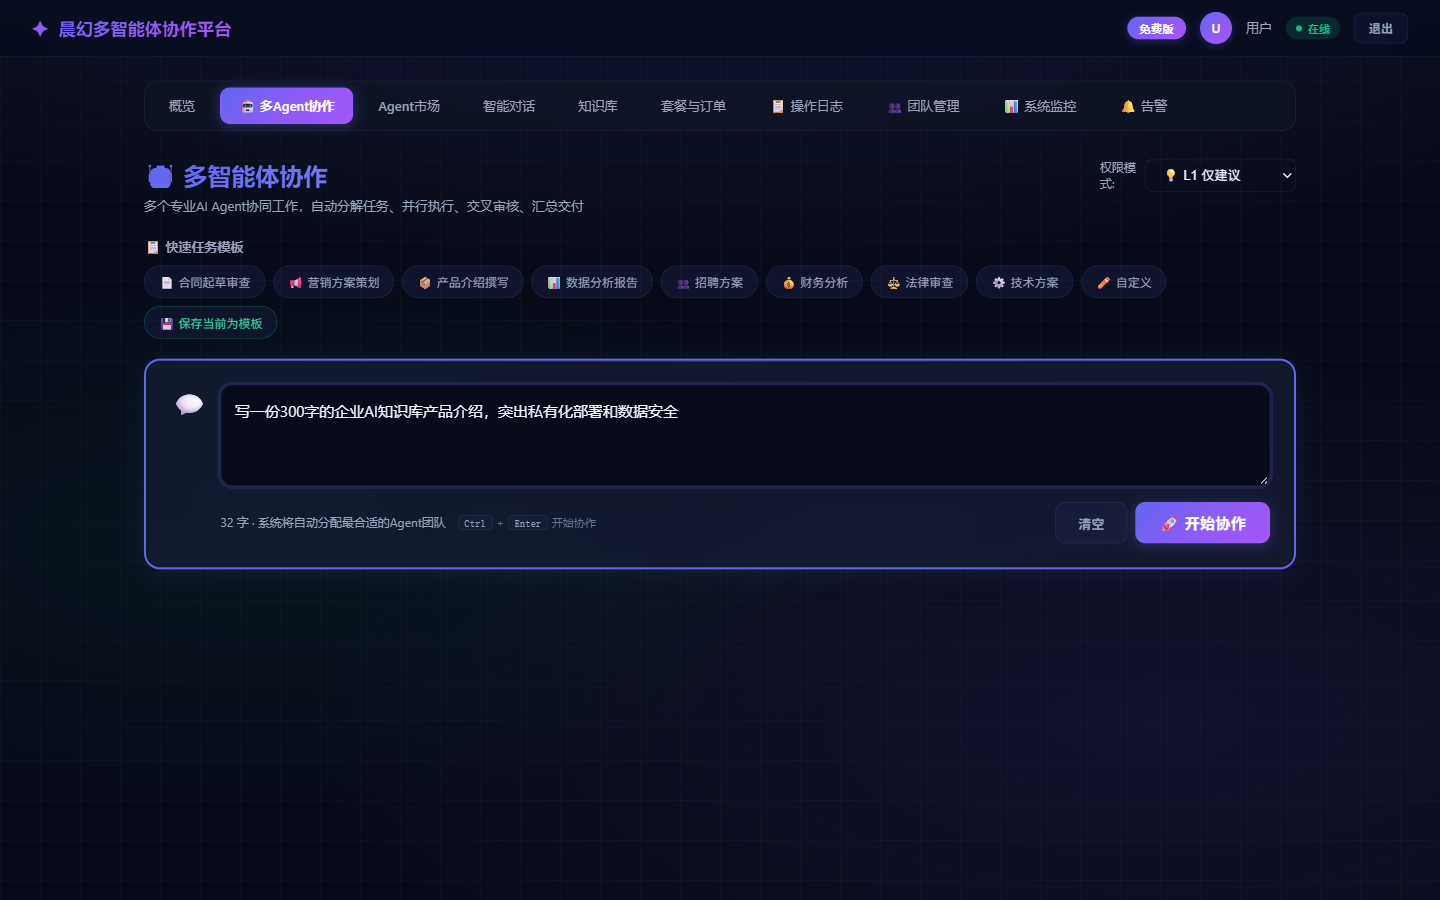Click the 告警 bell tab

tap(1144, 106)
